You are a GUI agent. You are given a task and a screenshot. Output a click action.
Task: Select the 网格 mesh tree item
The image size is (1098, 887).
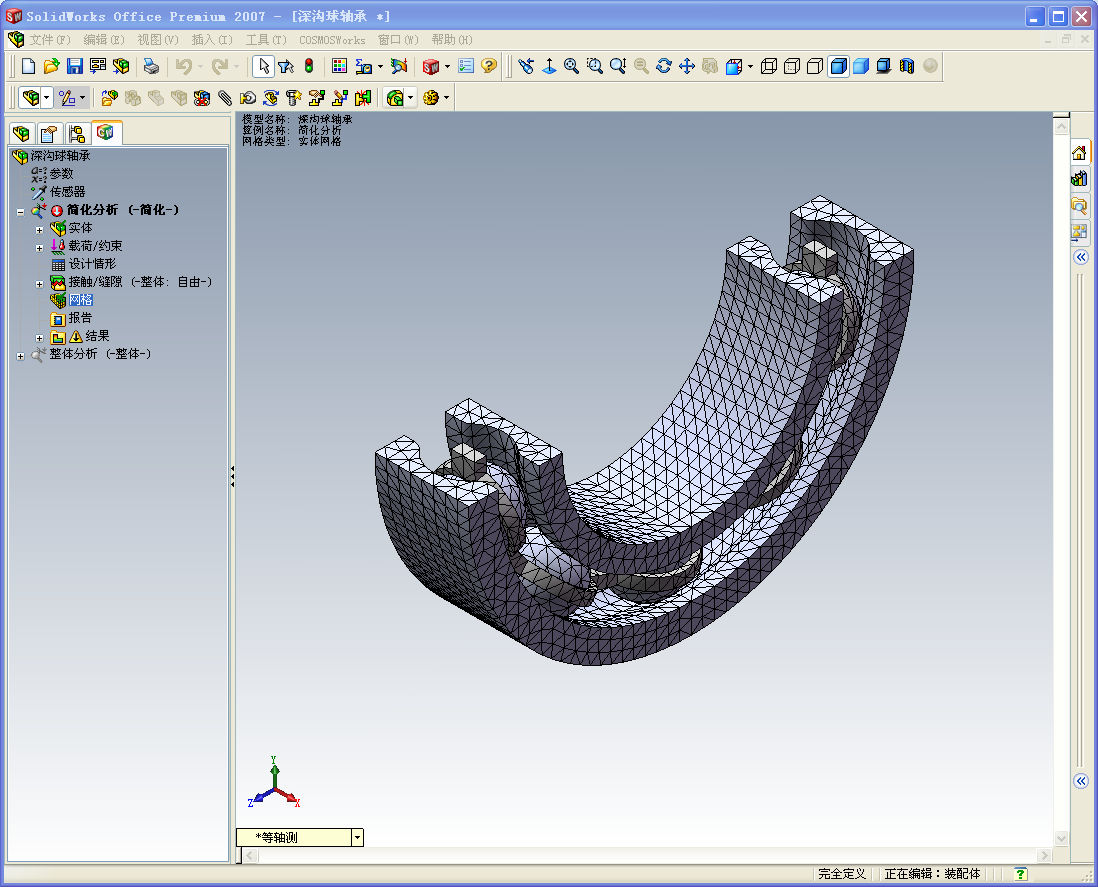(81, 300)
